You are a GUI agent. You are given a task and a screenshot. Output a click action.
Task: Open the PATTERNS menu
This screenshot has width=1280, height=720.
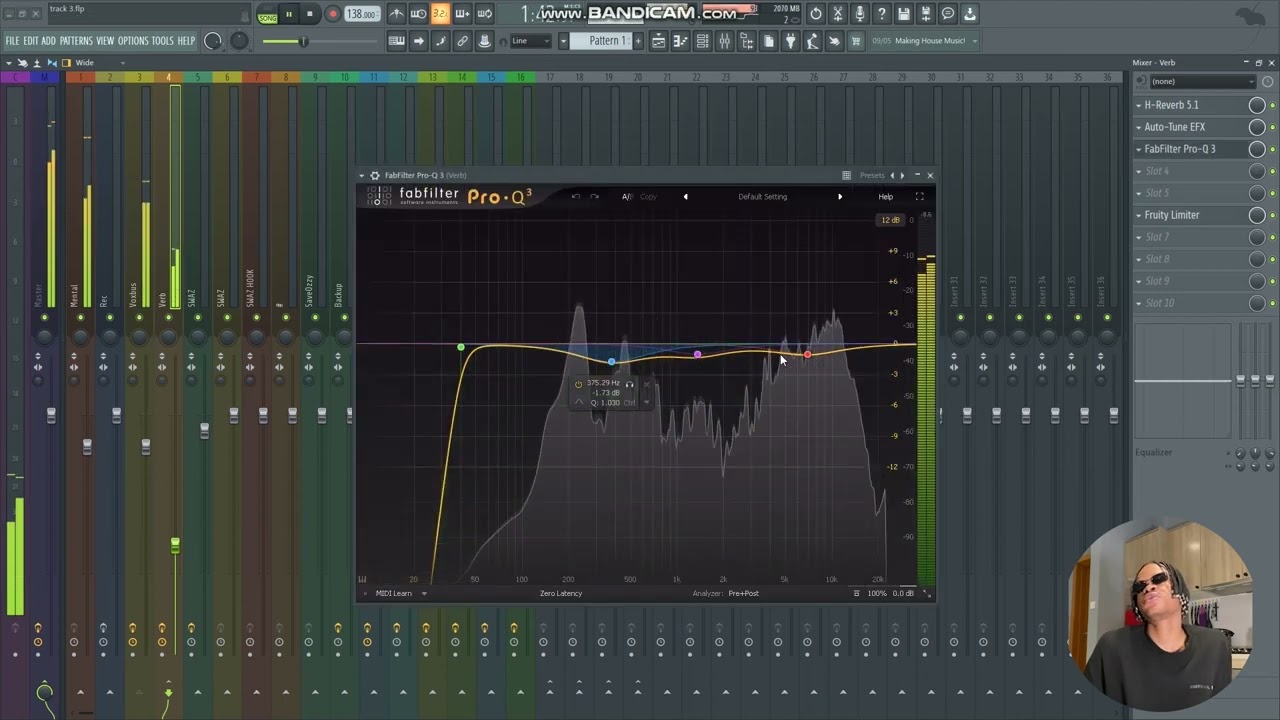click(x=76, y=41)
